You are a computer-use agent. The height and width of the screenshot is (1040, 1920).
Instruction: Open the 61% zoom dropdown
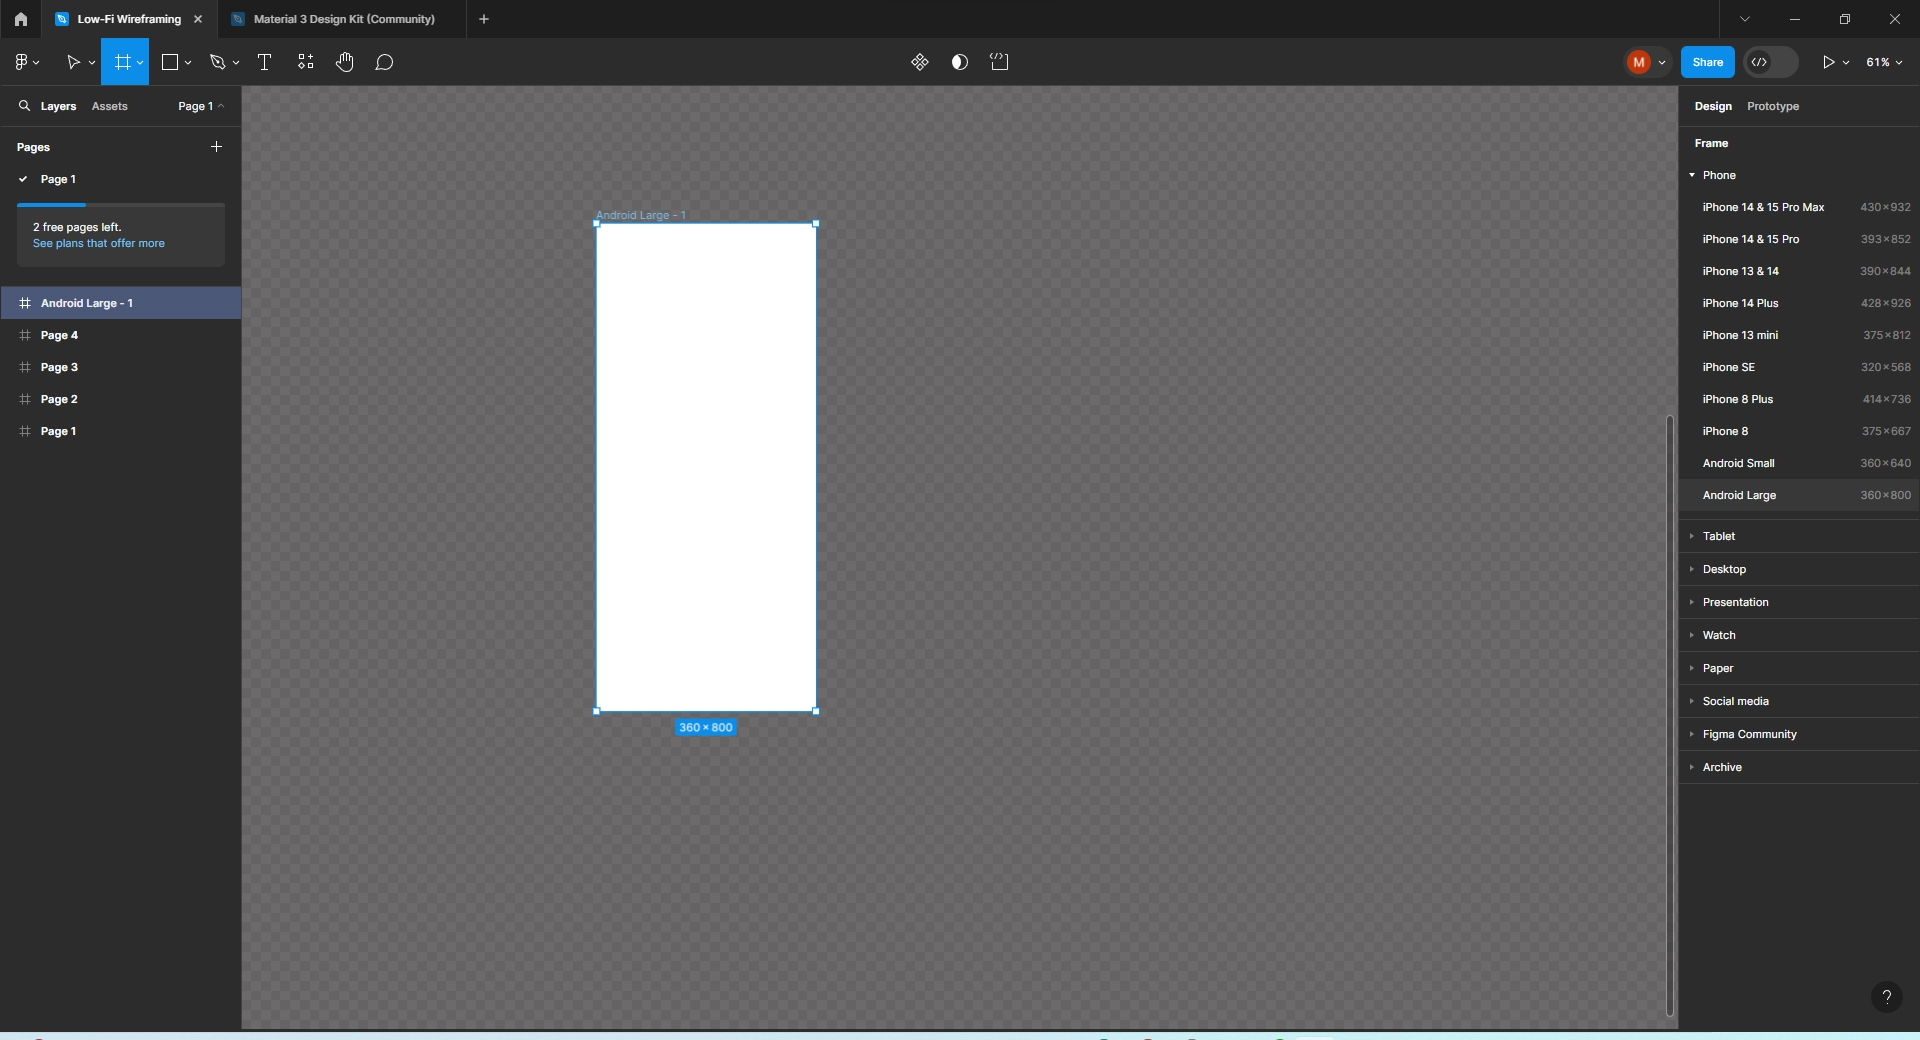(x=1884, y=62)
